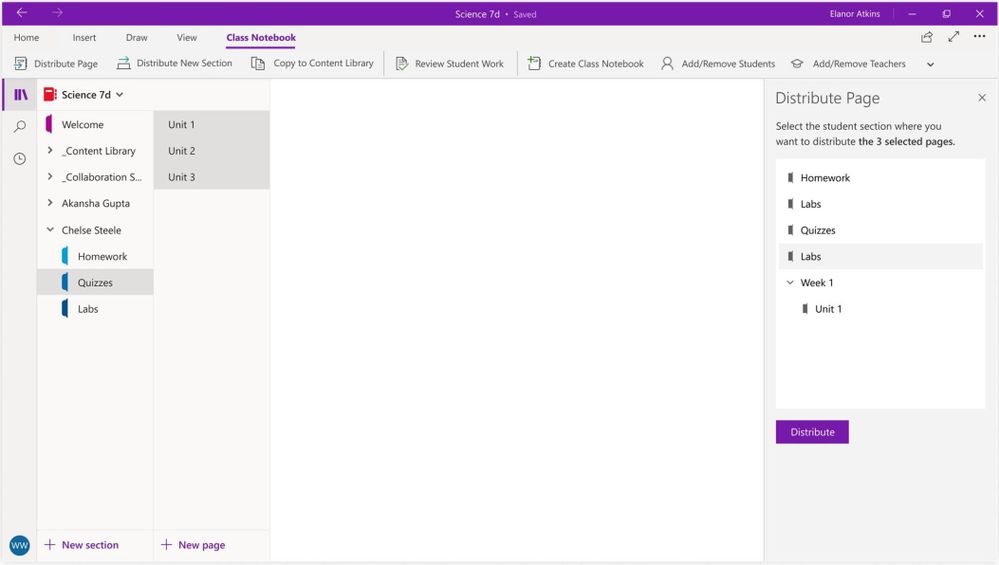Expand the ribbon overflow chevron
The width and height of the screenshot is (999, 565).
(x=930, y=64)
